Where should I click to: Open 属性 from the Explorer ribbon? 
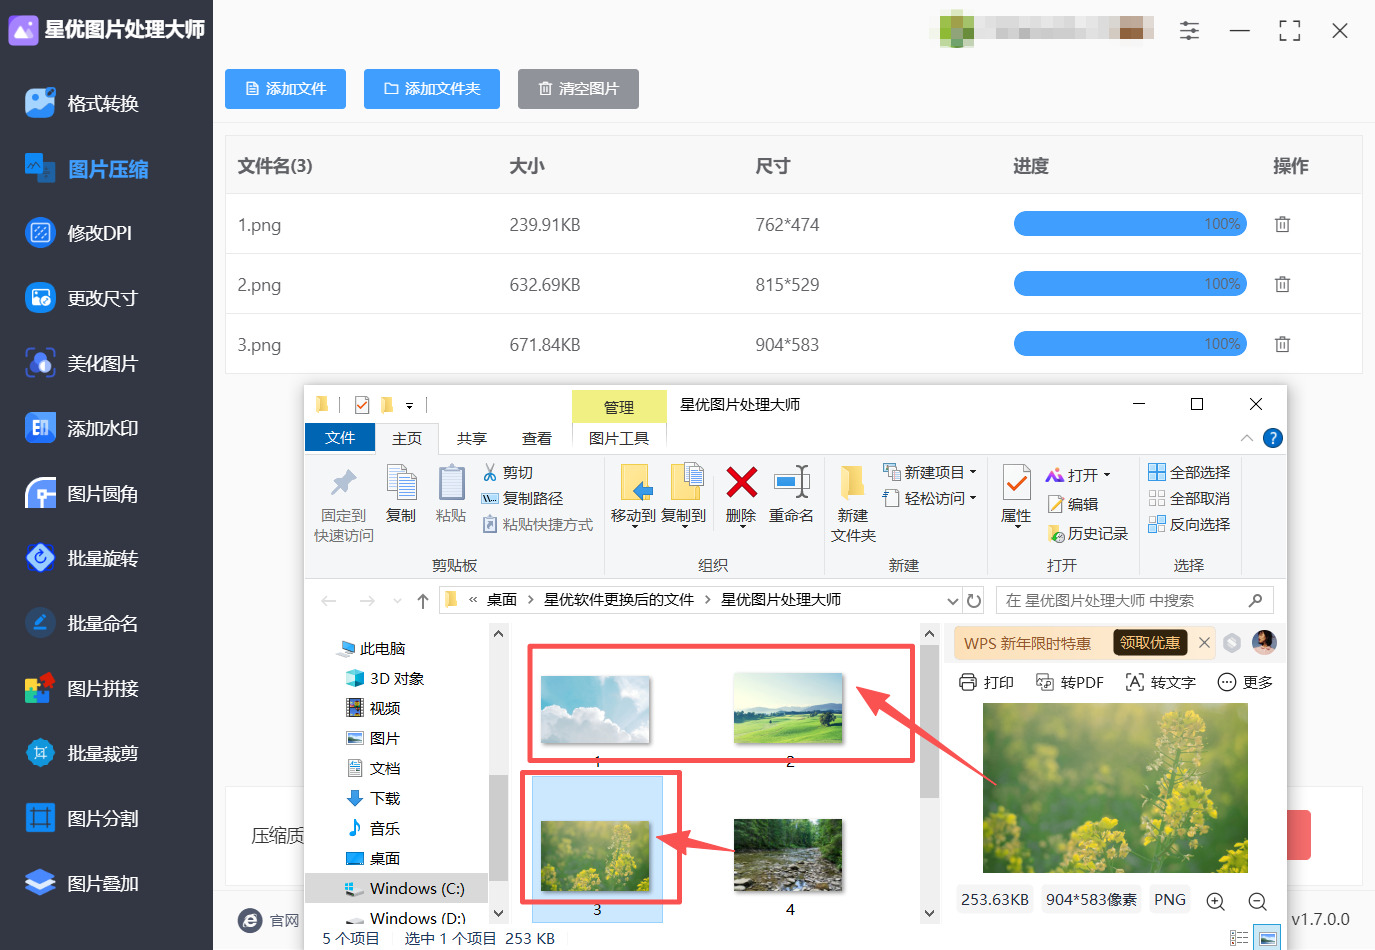[x=1016, y=494]
